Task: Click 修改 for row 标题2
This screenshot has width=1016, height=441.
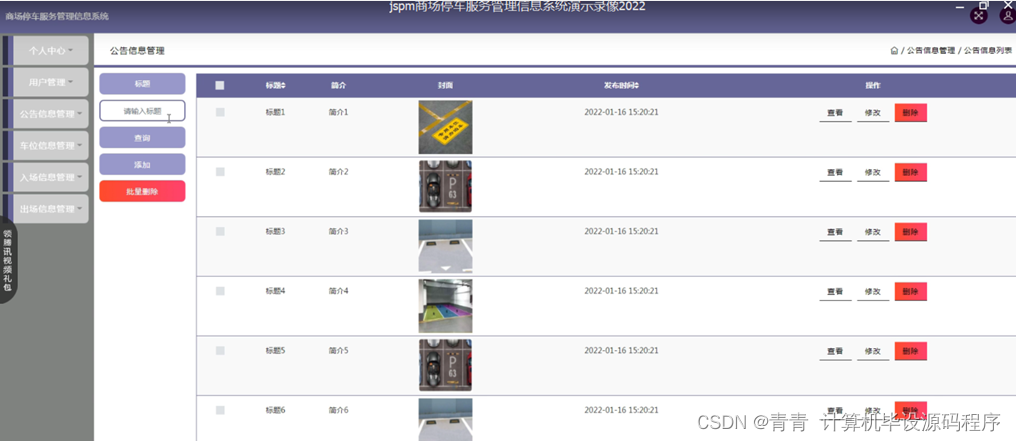Action: coord(873,172)
